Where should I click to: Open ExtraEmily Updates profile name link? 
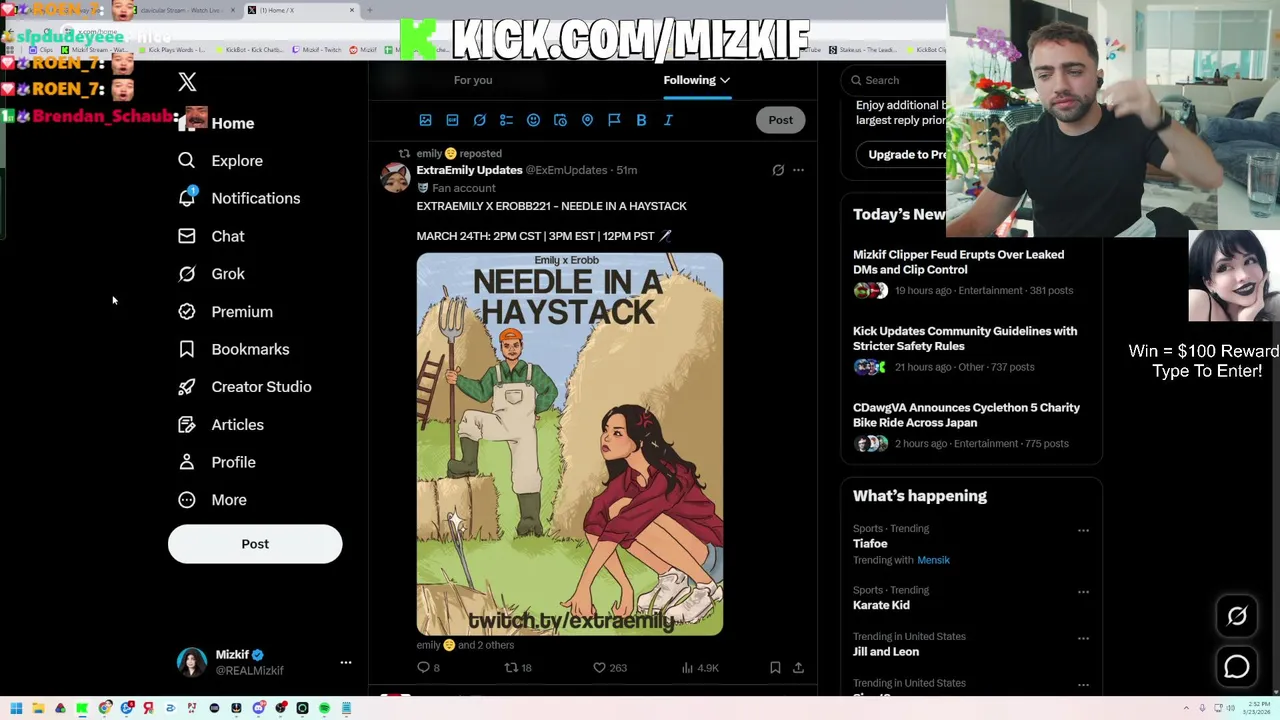pos(469,170)
